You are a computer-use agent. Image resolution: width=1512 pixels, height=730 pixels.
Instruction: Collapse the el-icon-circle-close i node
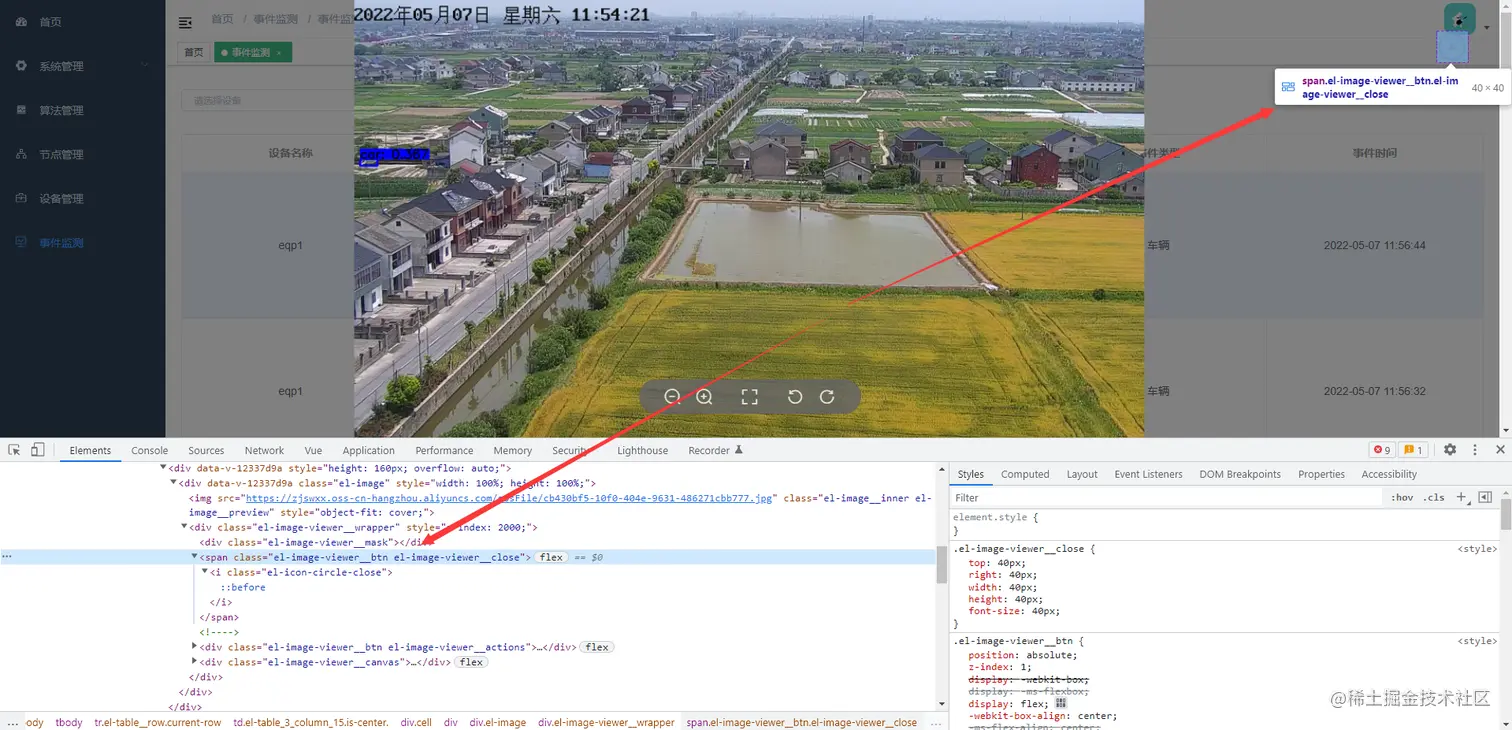point(205,571)
